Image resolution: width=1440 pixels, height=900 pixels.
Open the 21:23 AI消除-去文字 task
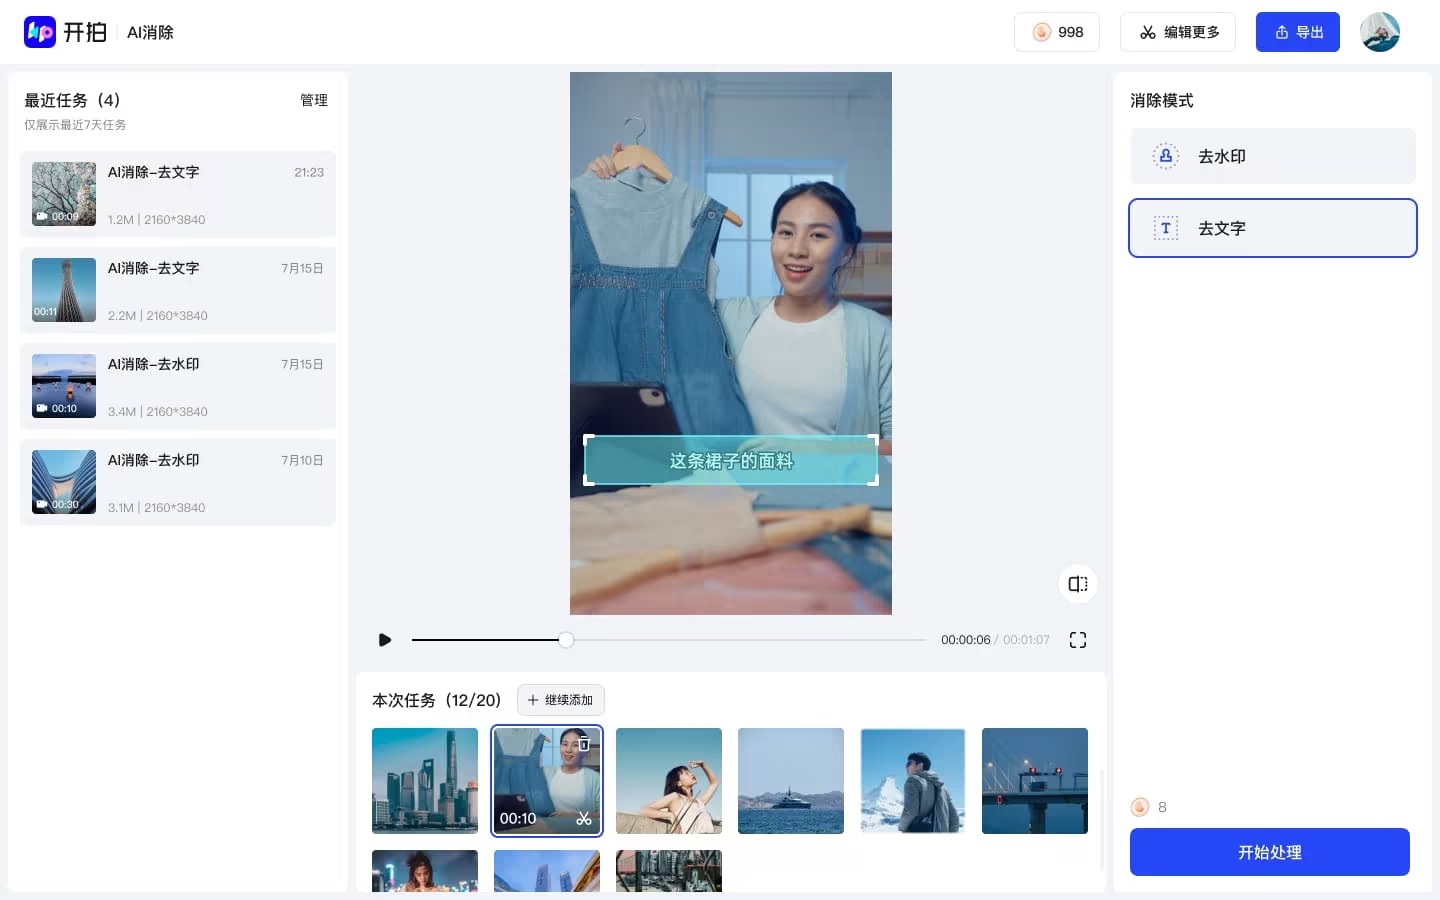[x=178, y=194]
